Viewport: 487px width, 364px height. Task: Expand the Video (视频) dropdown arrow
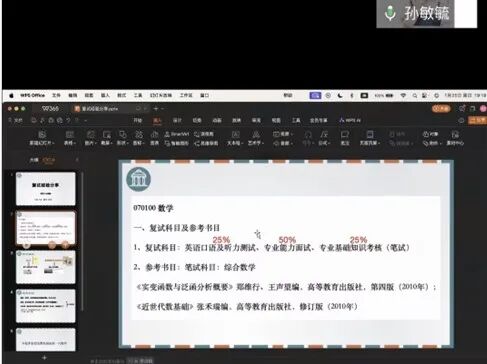(292, 134)
